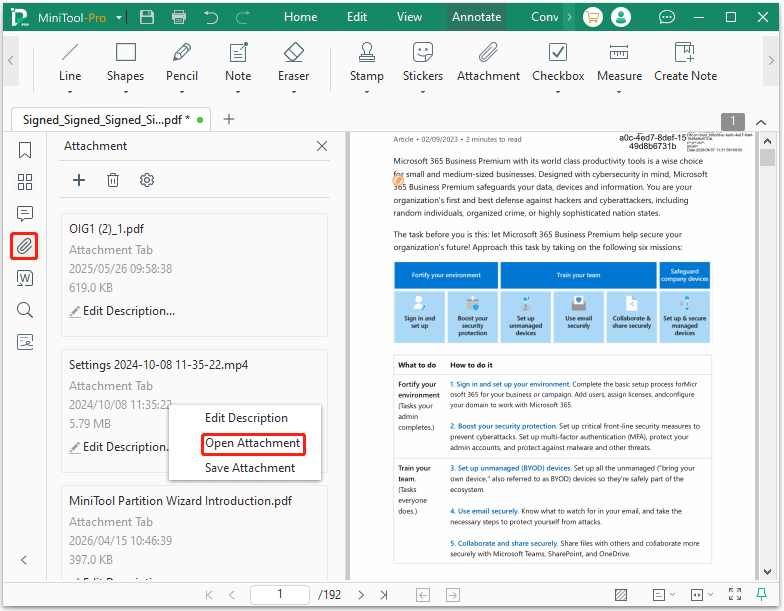This screenshot has height=611, width=784.
Task: Open the comments sidebar panel
Action: tap(25, 214)
